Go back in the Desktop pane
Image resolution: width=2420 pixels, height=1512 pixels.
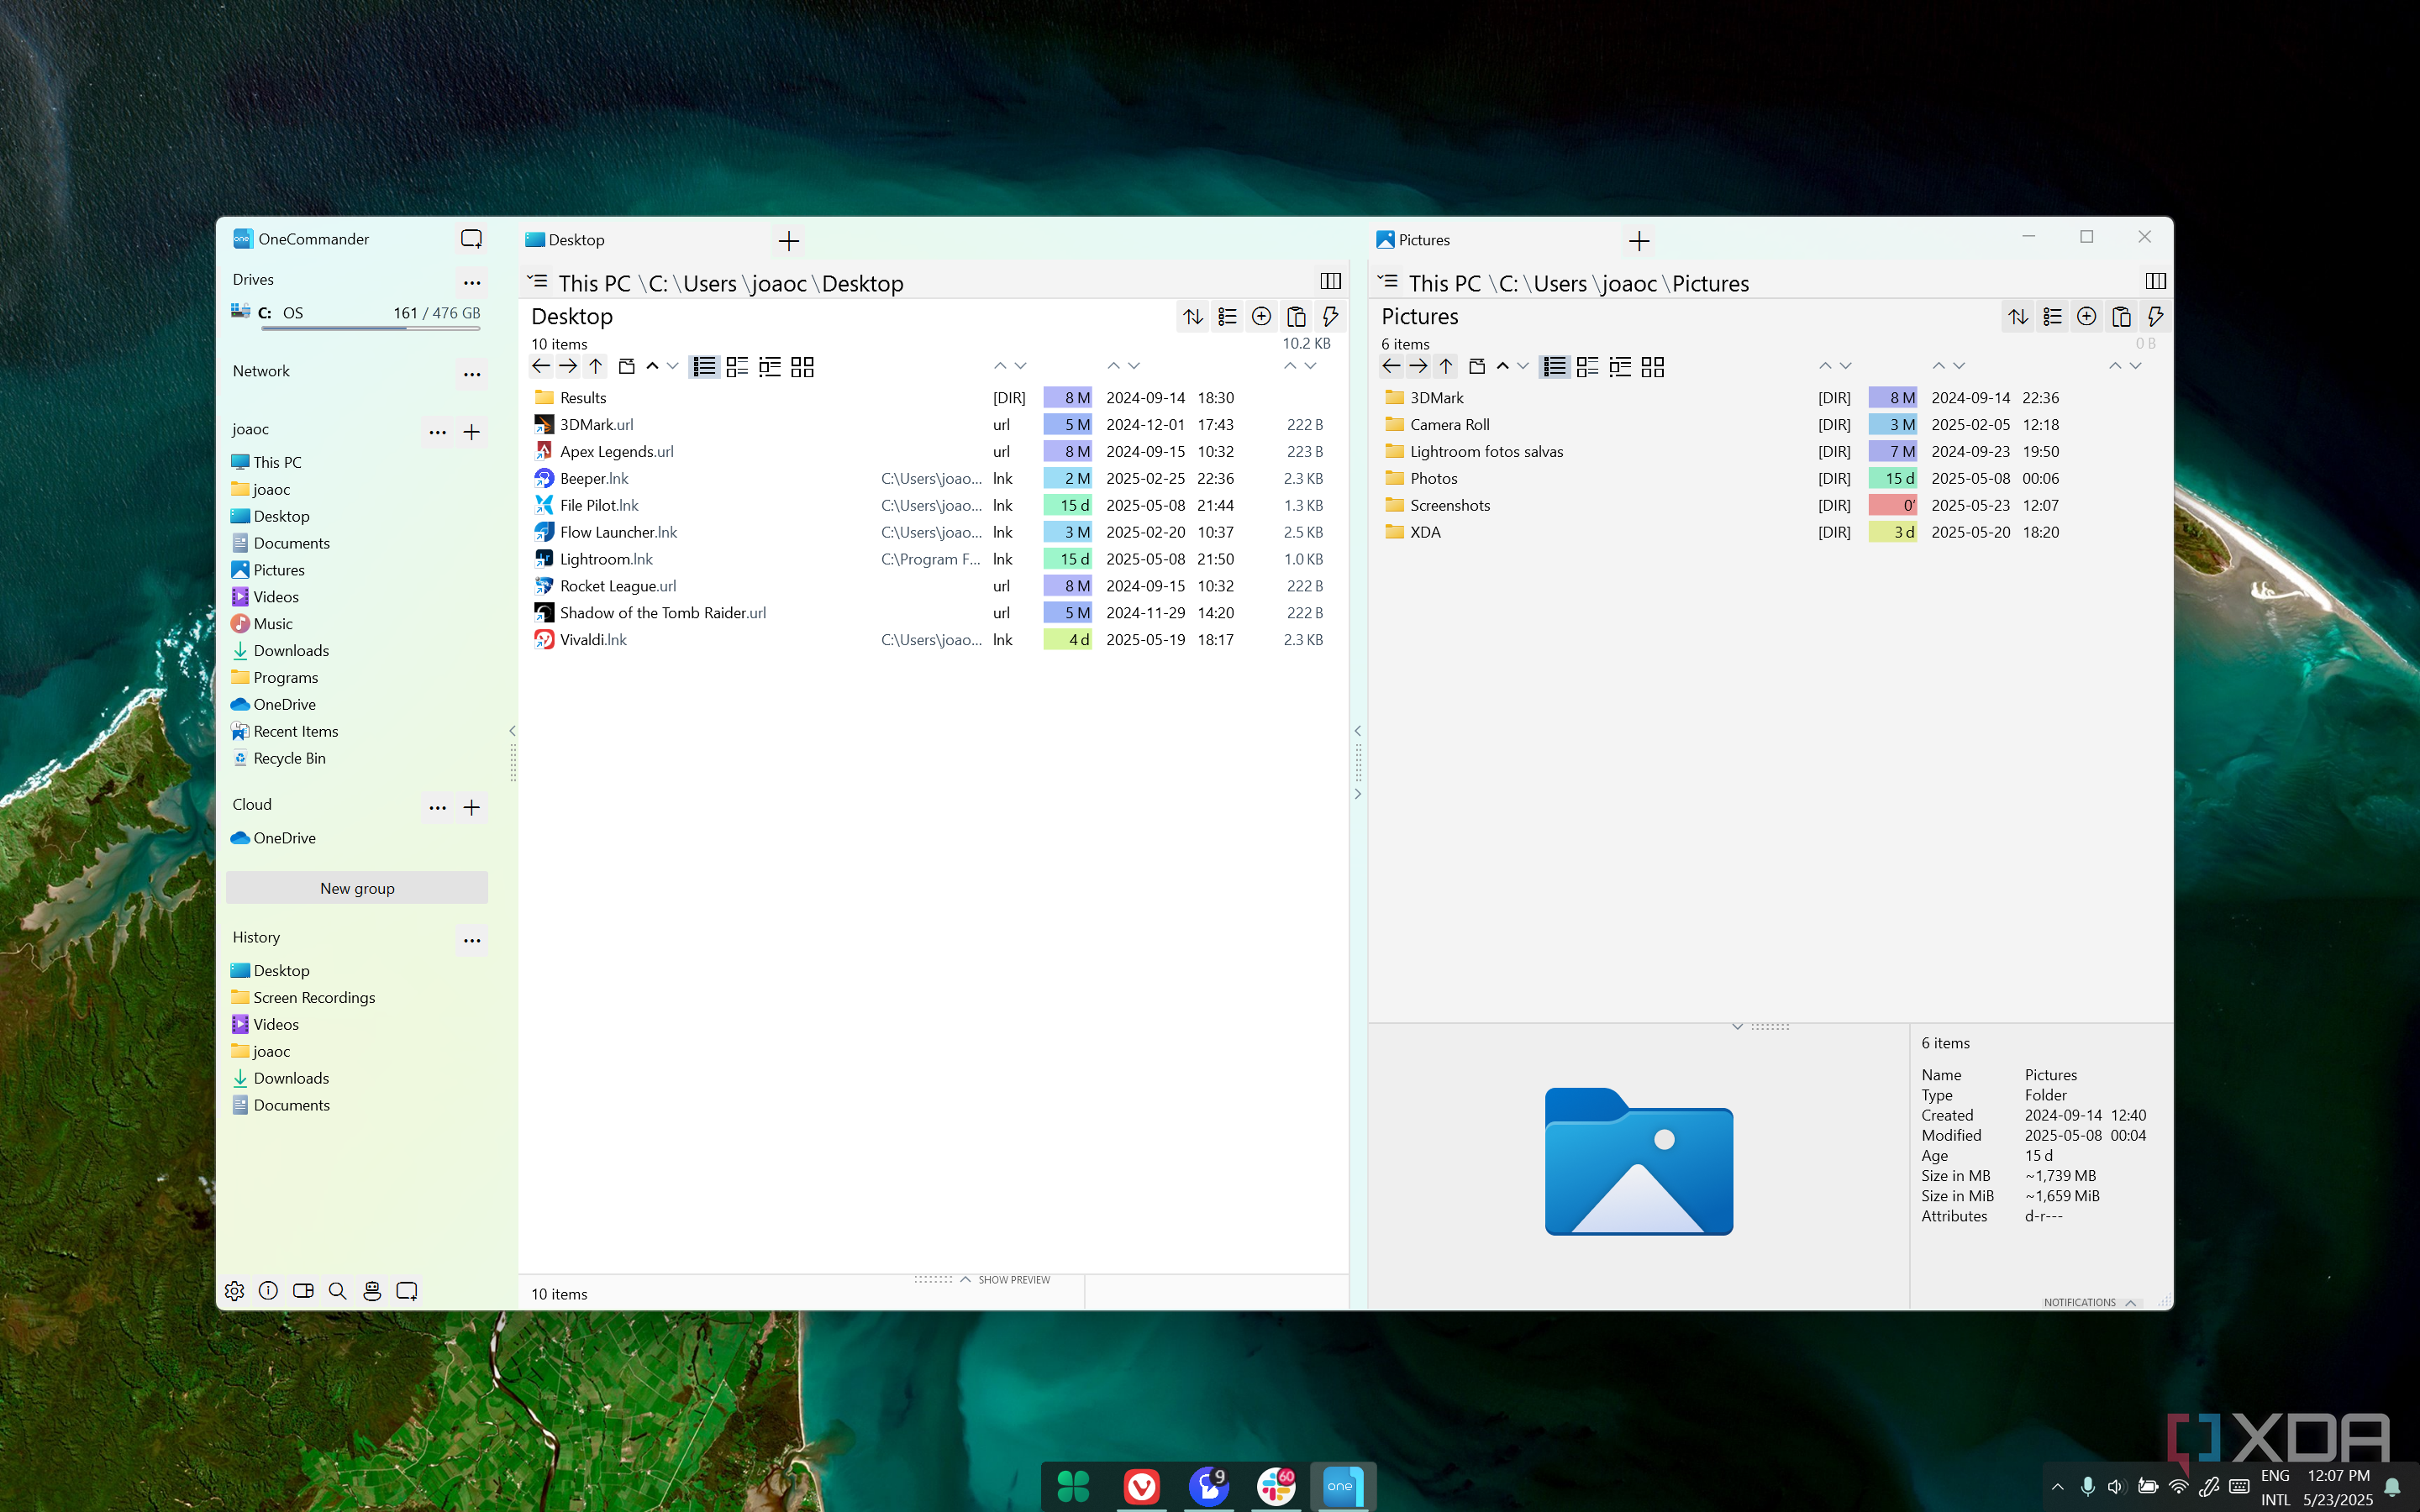pos(541,366)
